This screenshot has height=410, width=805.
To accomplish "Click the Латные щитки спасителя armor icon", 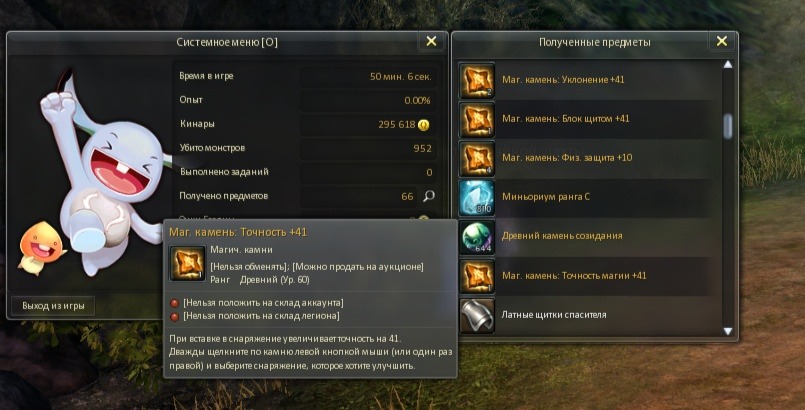I will pyautogui.click(x=476, y=315).
